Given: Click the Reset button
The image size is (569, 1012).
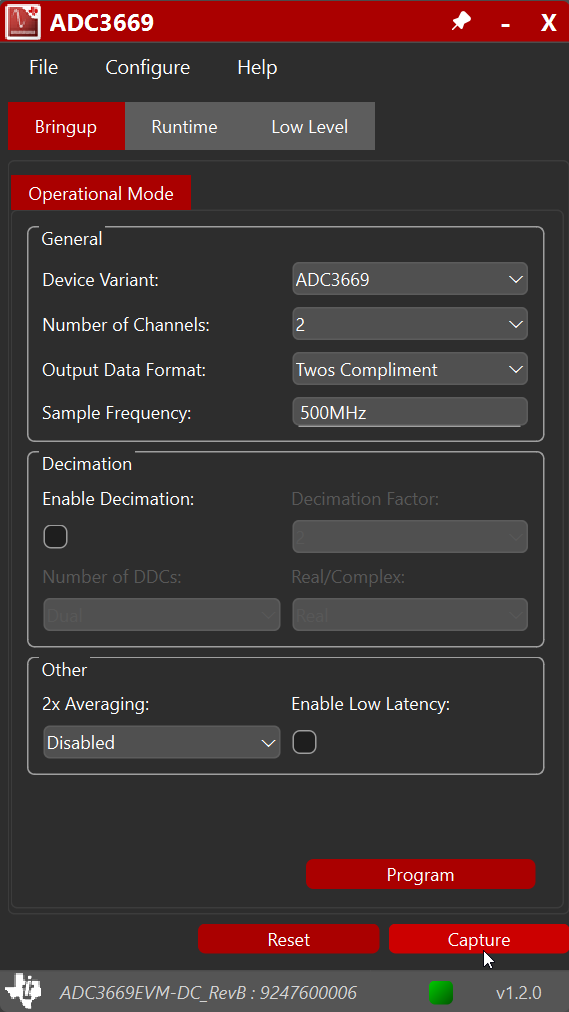Looking at the screenshot, I should pos(288,939).
